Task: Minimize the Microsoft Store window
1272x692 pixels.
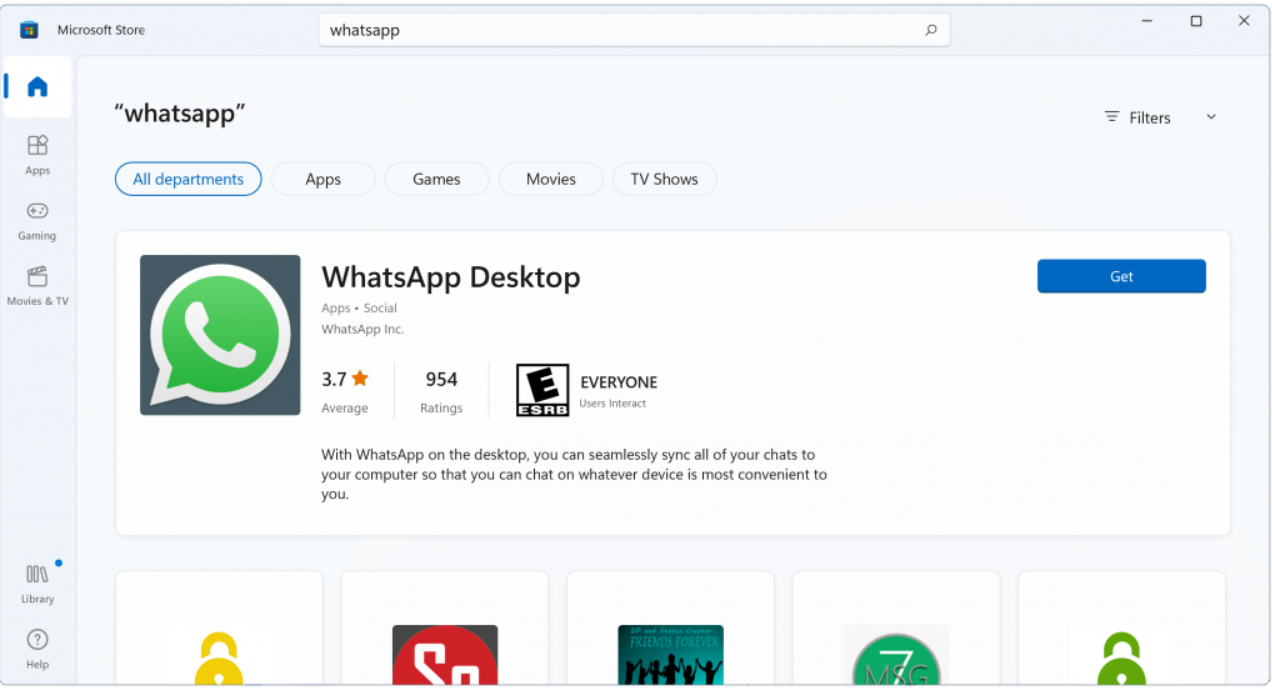Action: (1149, 21)
